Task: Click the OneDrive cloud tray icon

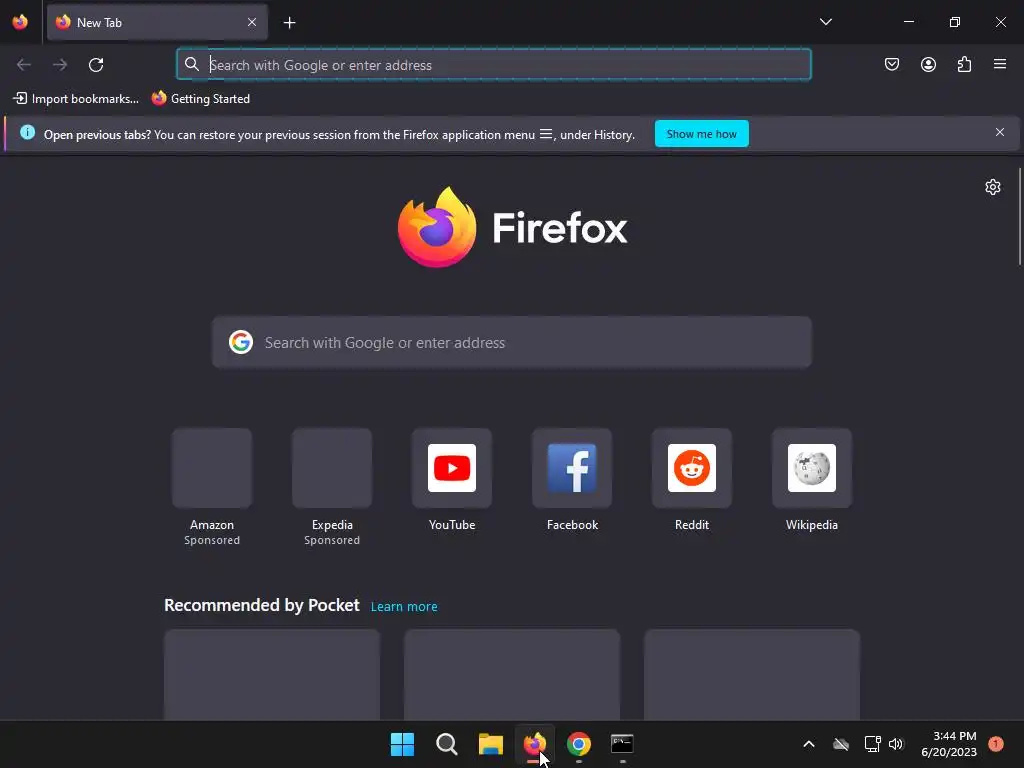Action: 841,744
